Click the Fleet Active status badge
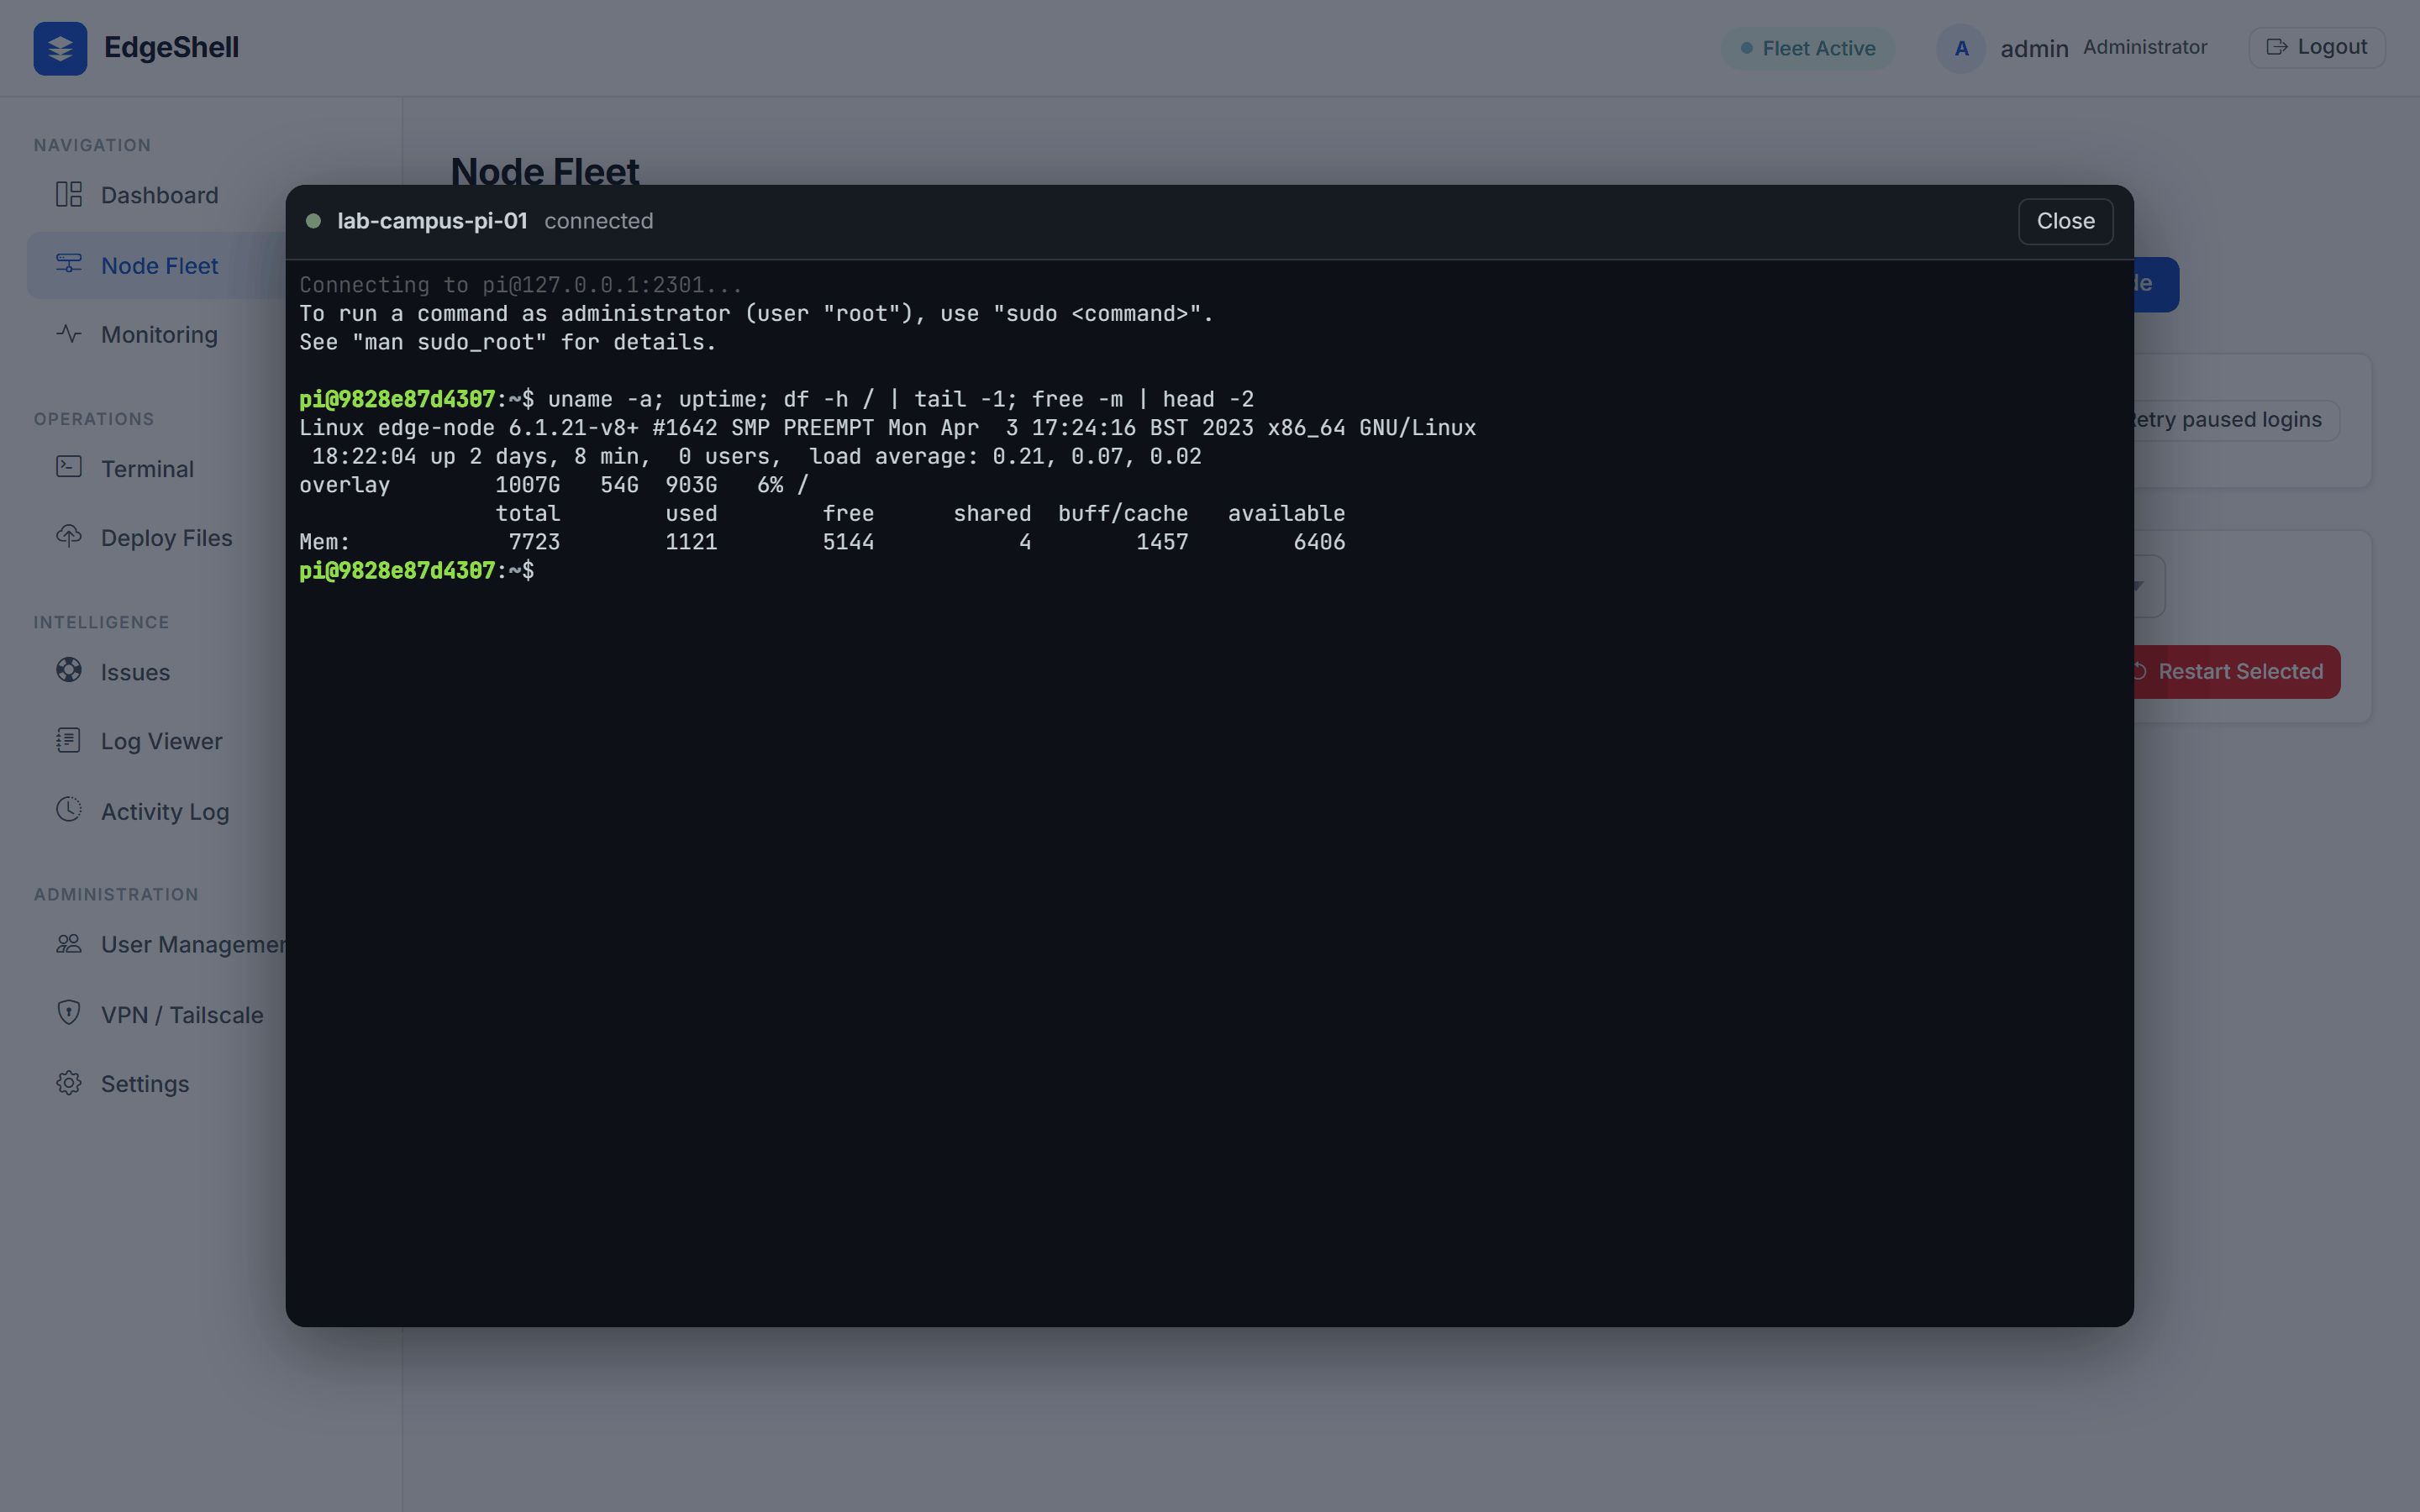Screen dimensions: 2420x1512 pos(1807,48)
